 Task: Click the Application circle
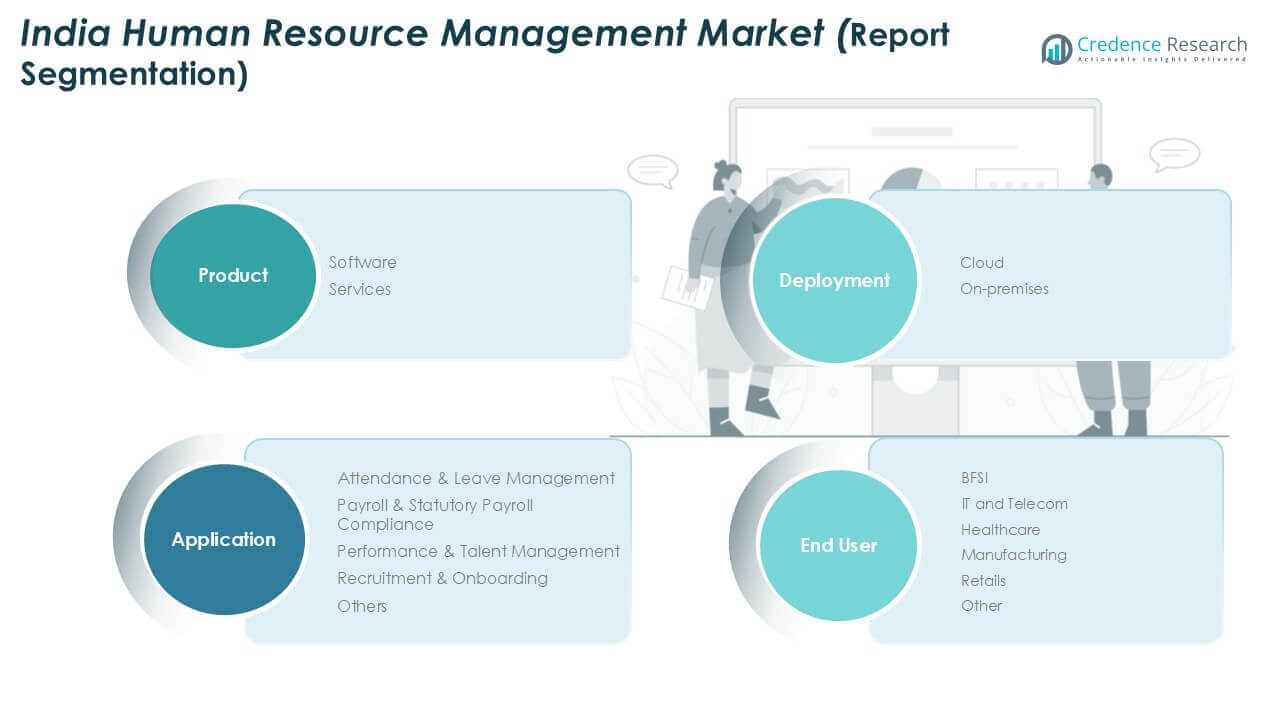coord(223,540)
